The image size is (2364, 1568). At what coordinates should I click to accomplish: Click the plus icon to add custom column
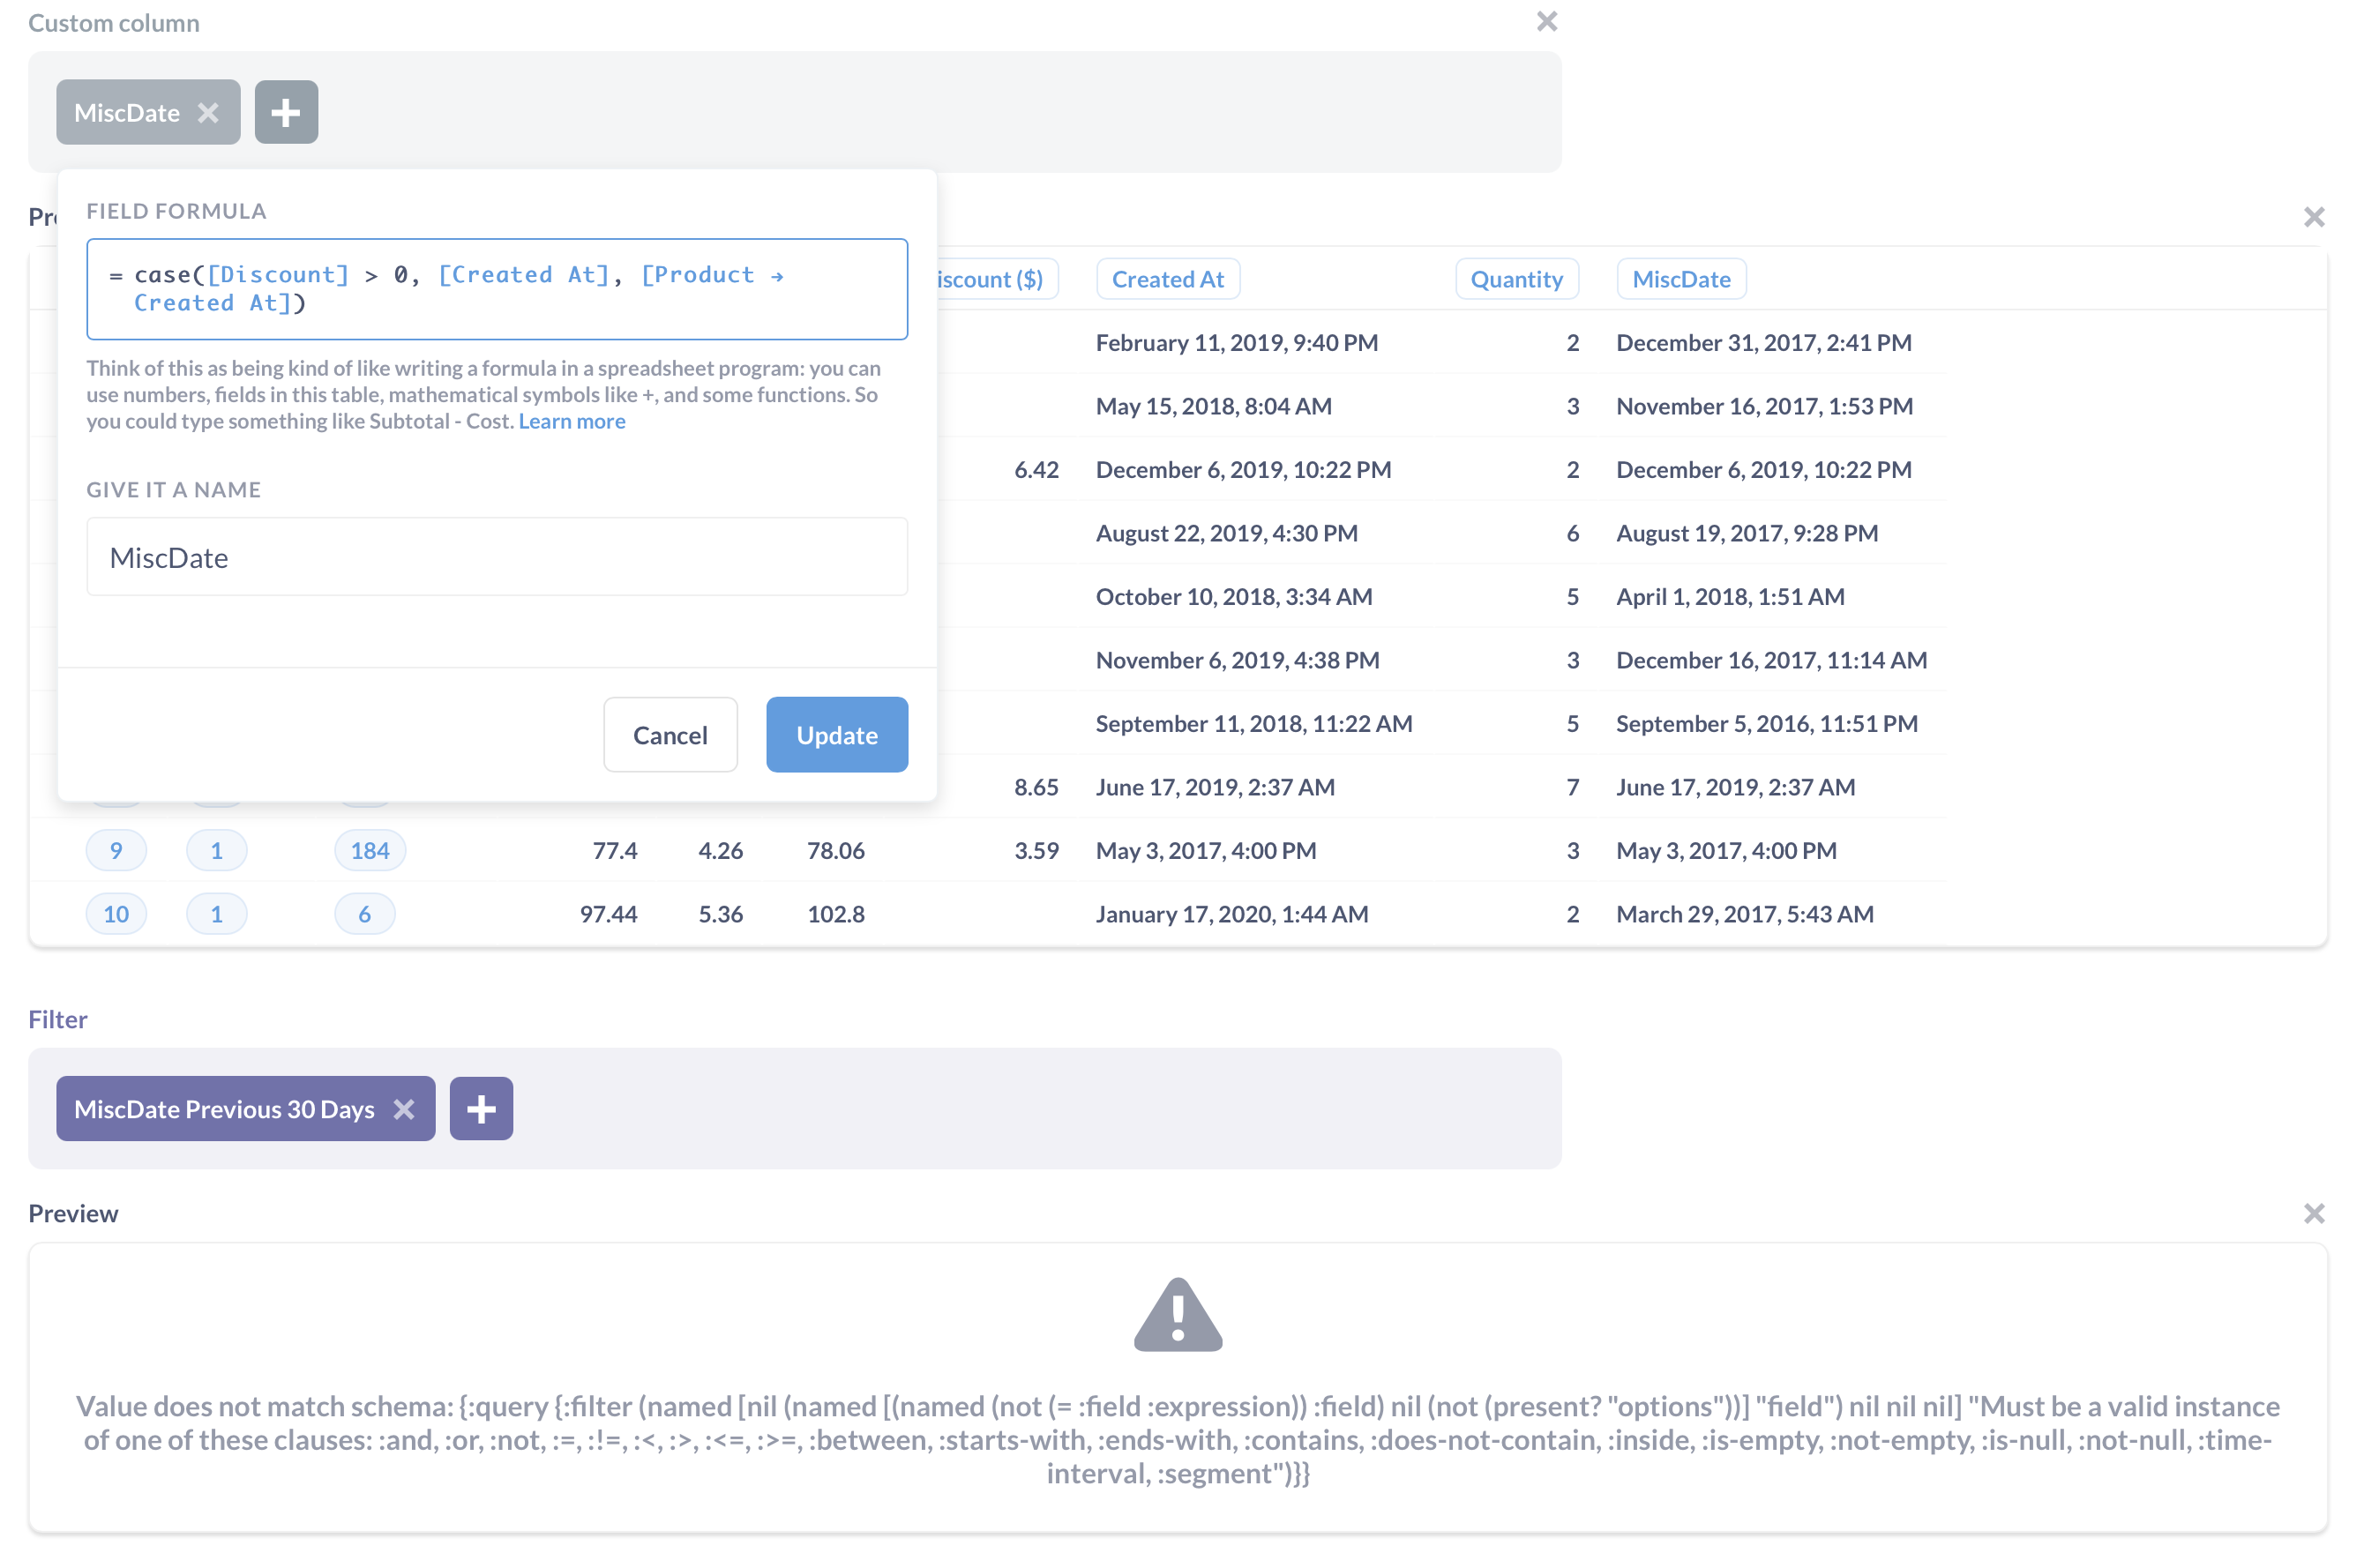286,111
